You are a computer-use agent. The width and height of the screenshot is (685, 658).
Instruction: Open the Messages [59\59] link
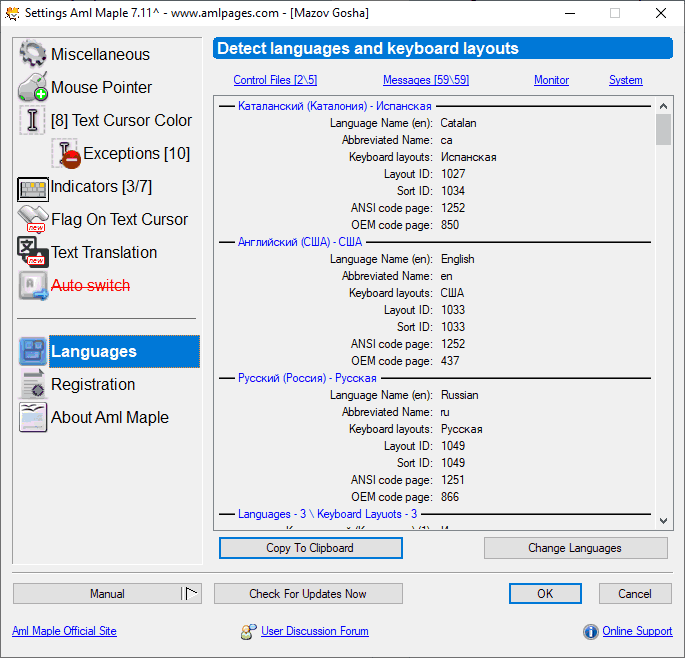pyautogui.click(x=426, y=80)
